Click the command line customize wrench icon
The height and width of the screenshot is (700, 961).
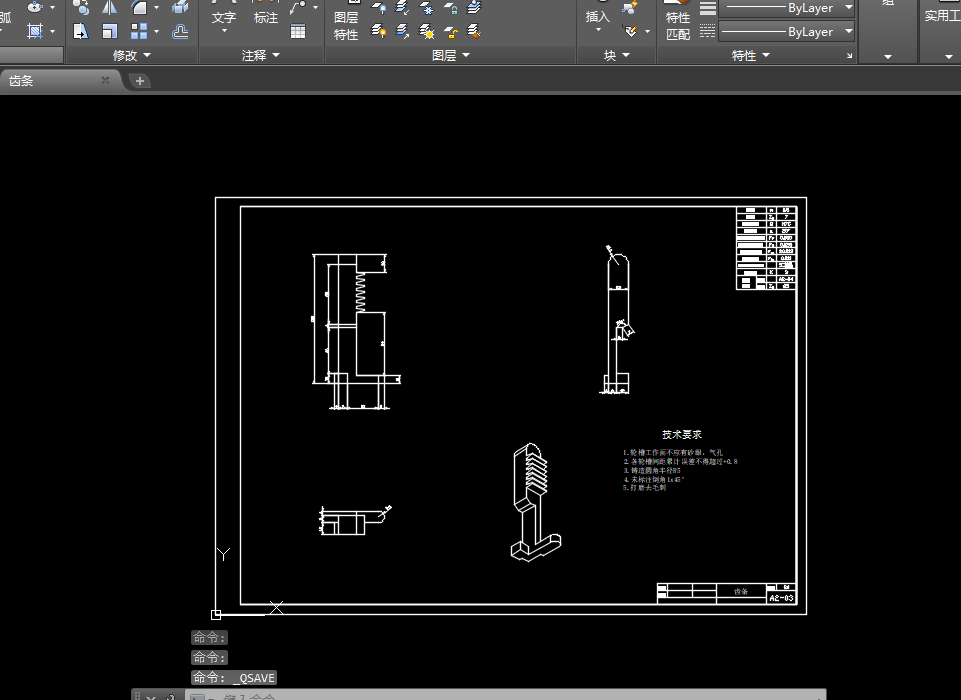coord(171,697)
